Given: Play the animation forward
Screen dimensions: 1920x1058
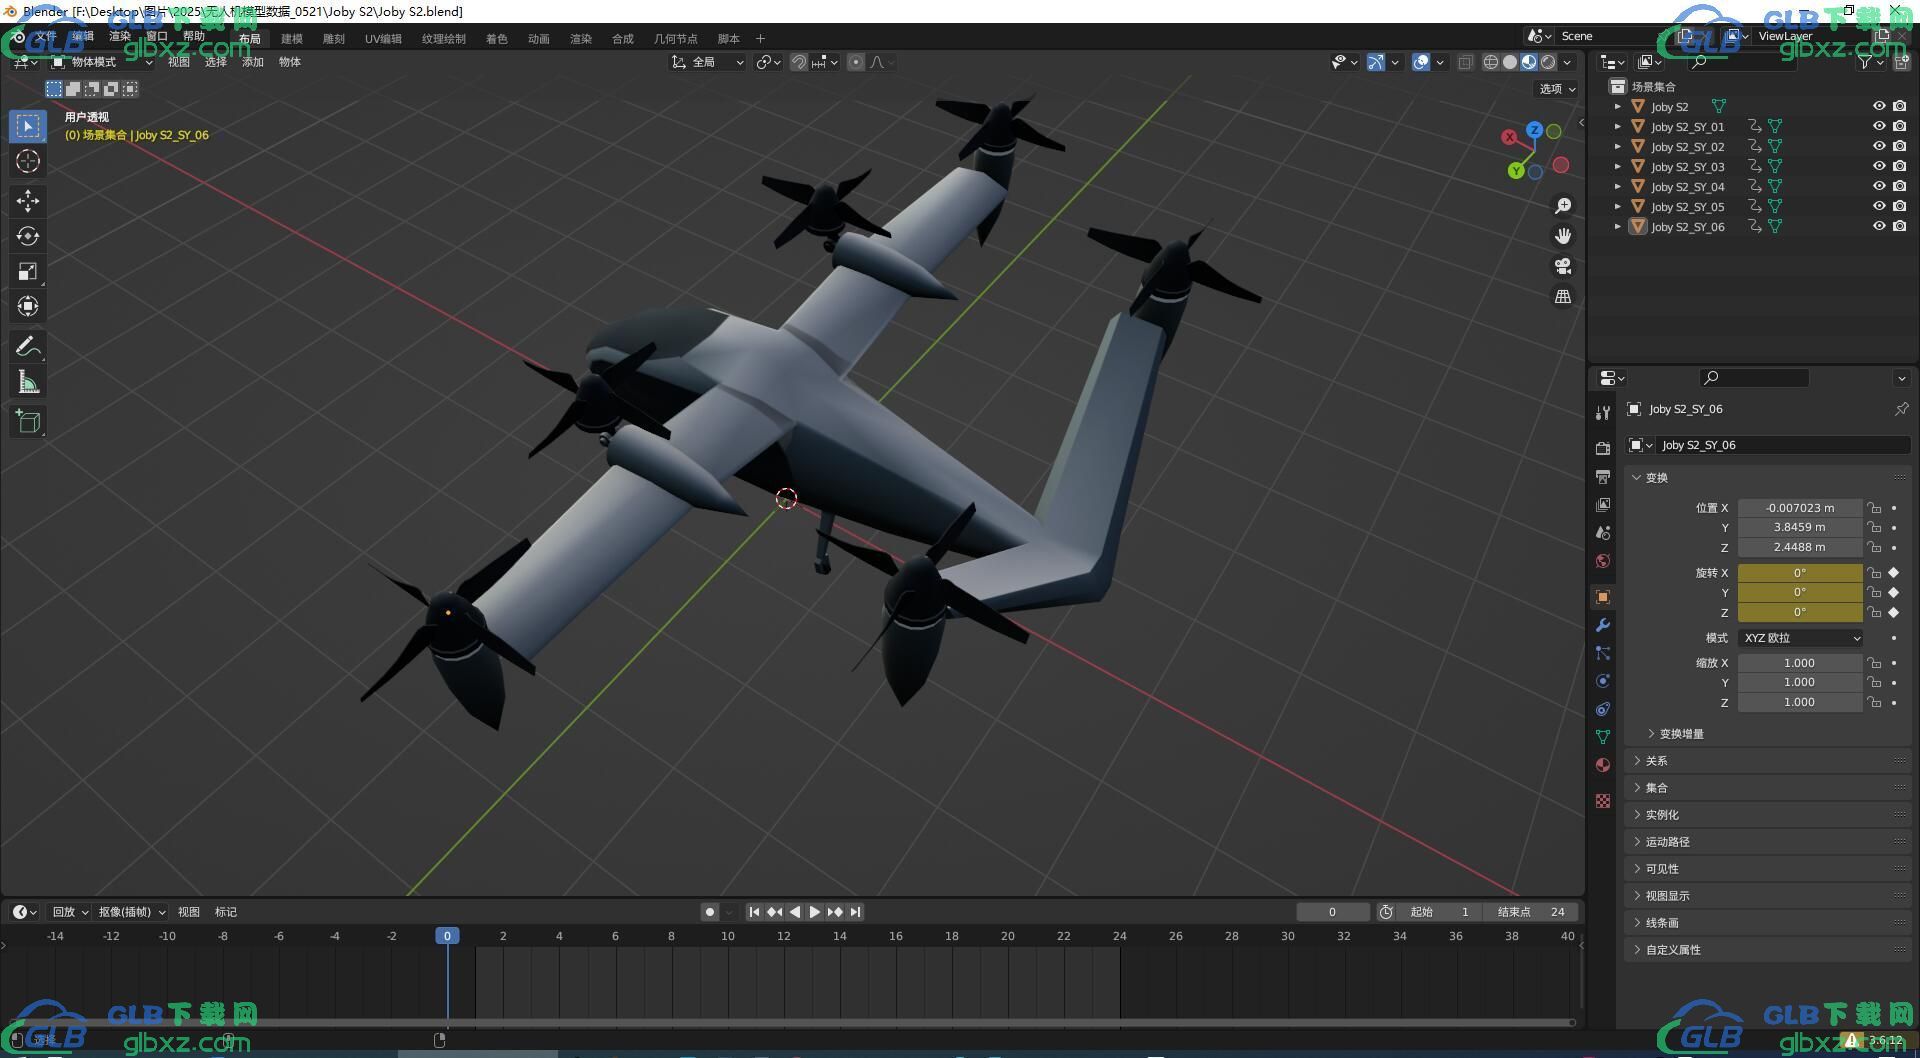Looking at the screenshot, I should 815,912.
